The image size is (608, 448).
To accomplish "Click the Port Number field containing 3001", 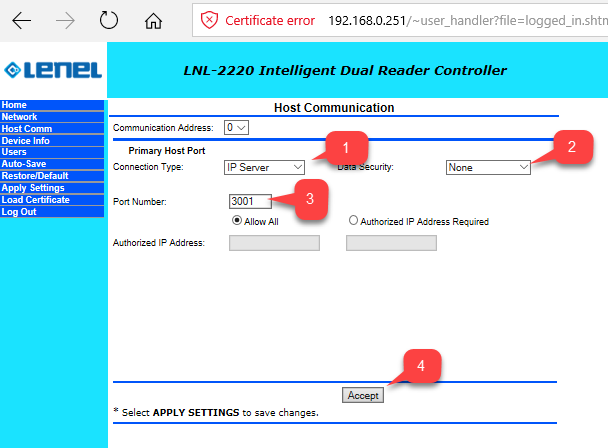I will click(x=250, y=201).
